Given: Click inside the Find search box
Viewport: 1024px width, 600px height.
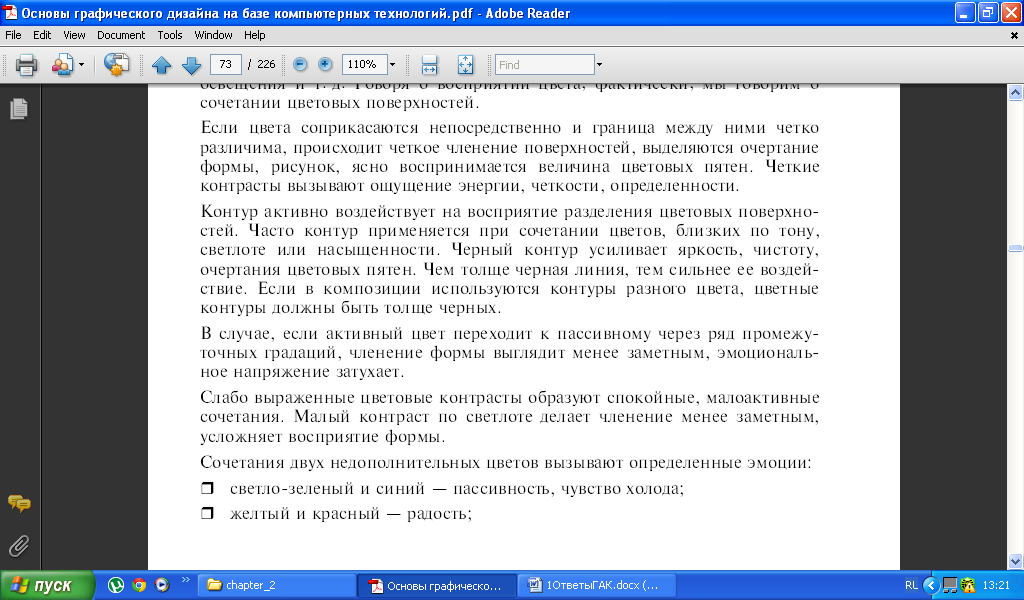Looking at the screenshot, I should click(x=545, y=65).
